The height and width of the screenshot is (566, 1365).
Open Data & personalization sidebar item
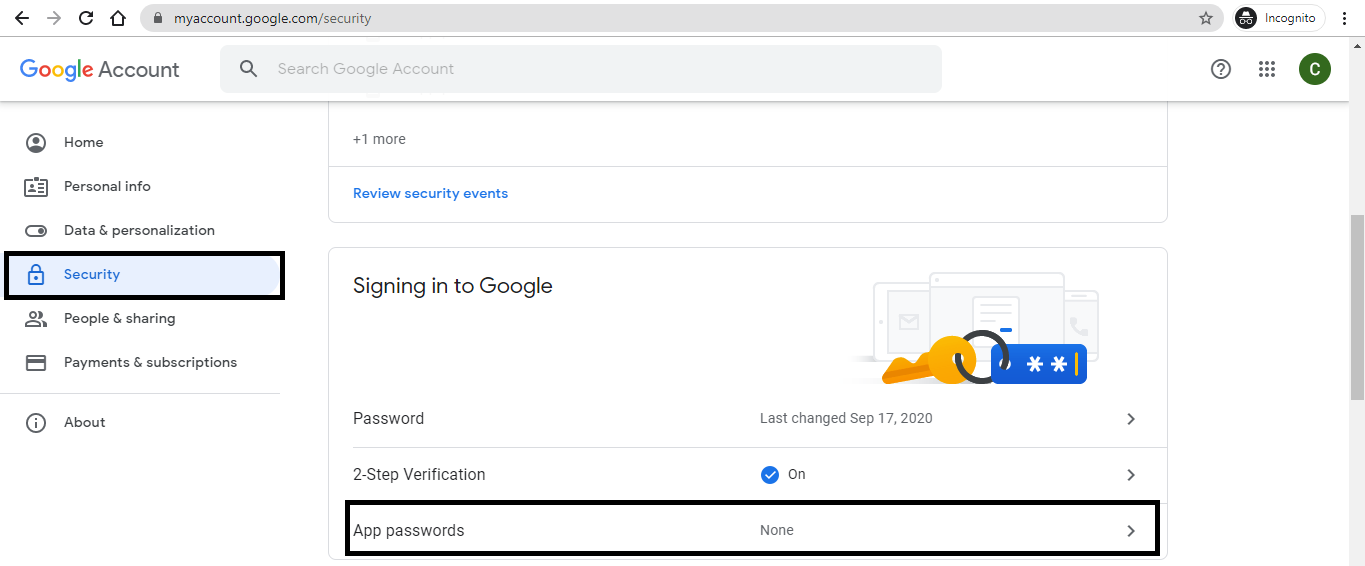pyautogui.click(x=139, y=231)
